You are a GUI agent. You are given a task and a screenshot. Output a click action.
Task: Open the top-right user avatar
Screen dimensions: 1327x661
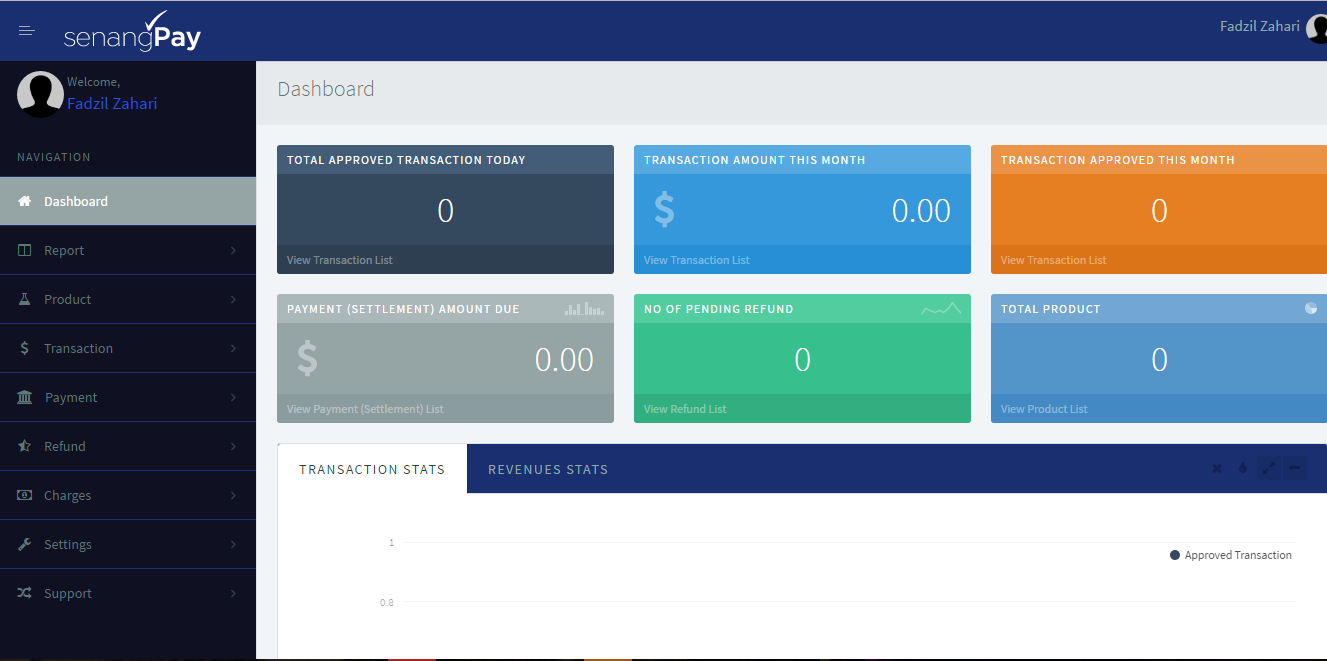tap(1317, 29)
